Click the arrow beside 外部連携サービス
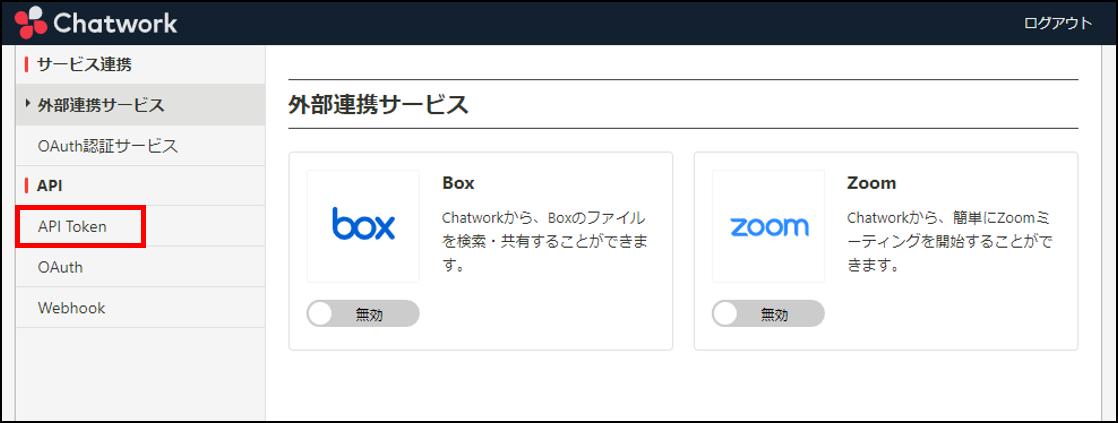1118x423 pixels. (x=28, y=105)
